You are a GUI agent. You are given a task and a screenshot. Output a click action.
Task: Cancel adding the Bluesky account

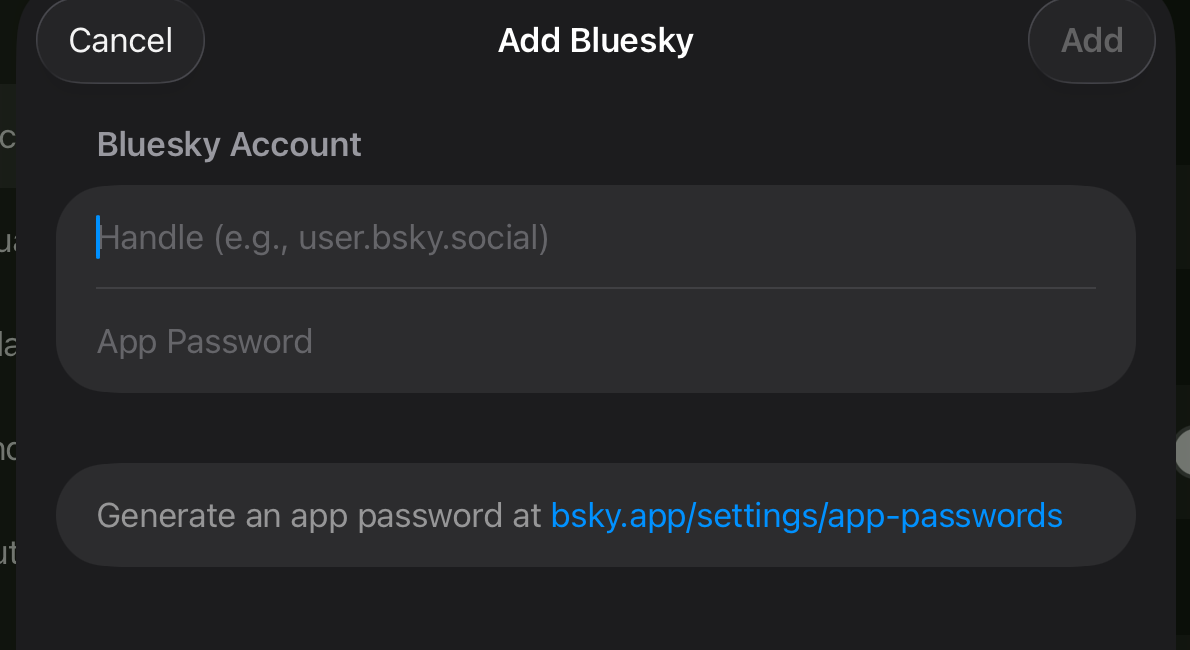point(119,40)
